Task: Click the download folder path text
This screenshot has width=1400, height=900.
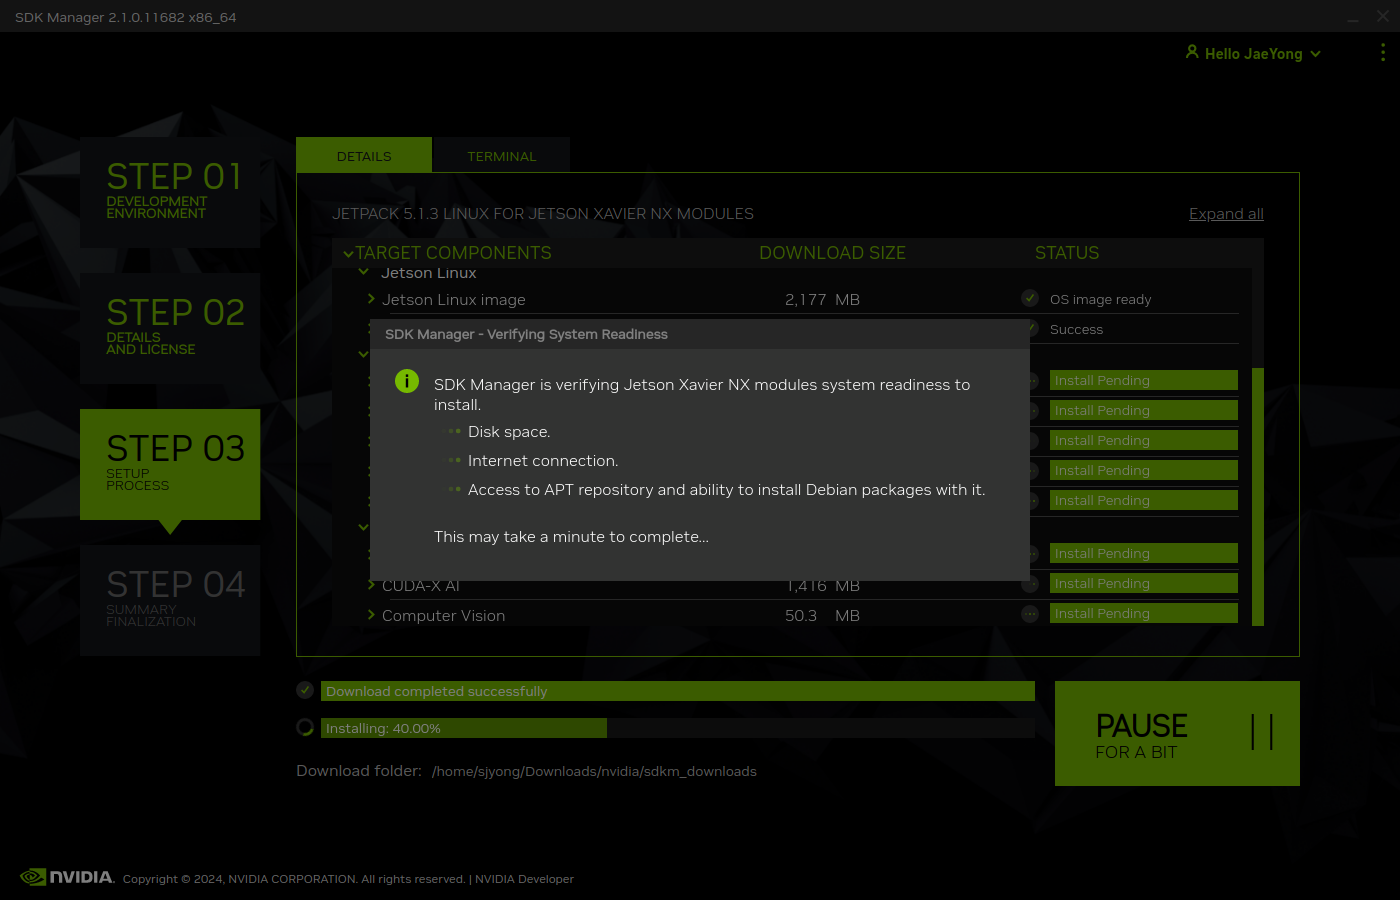Action: click(x=594, y=771)
